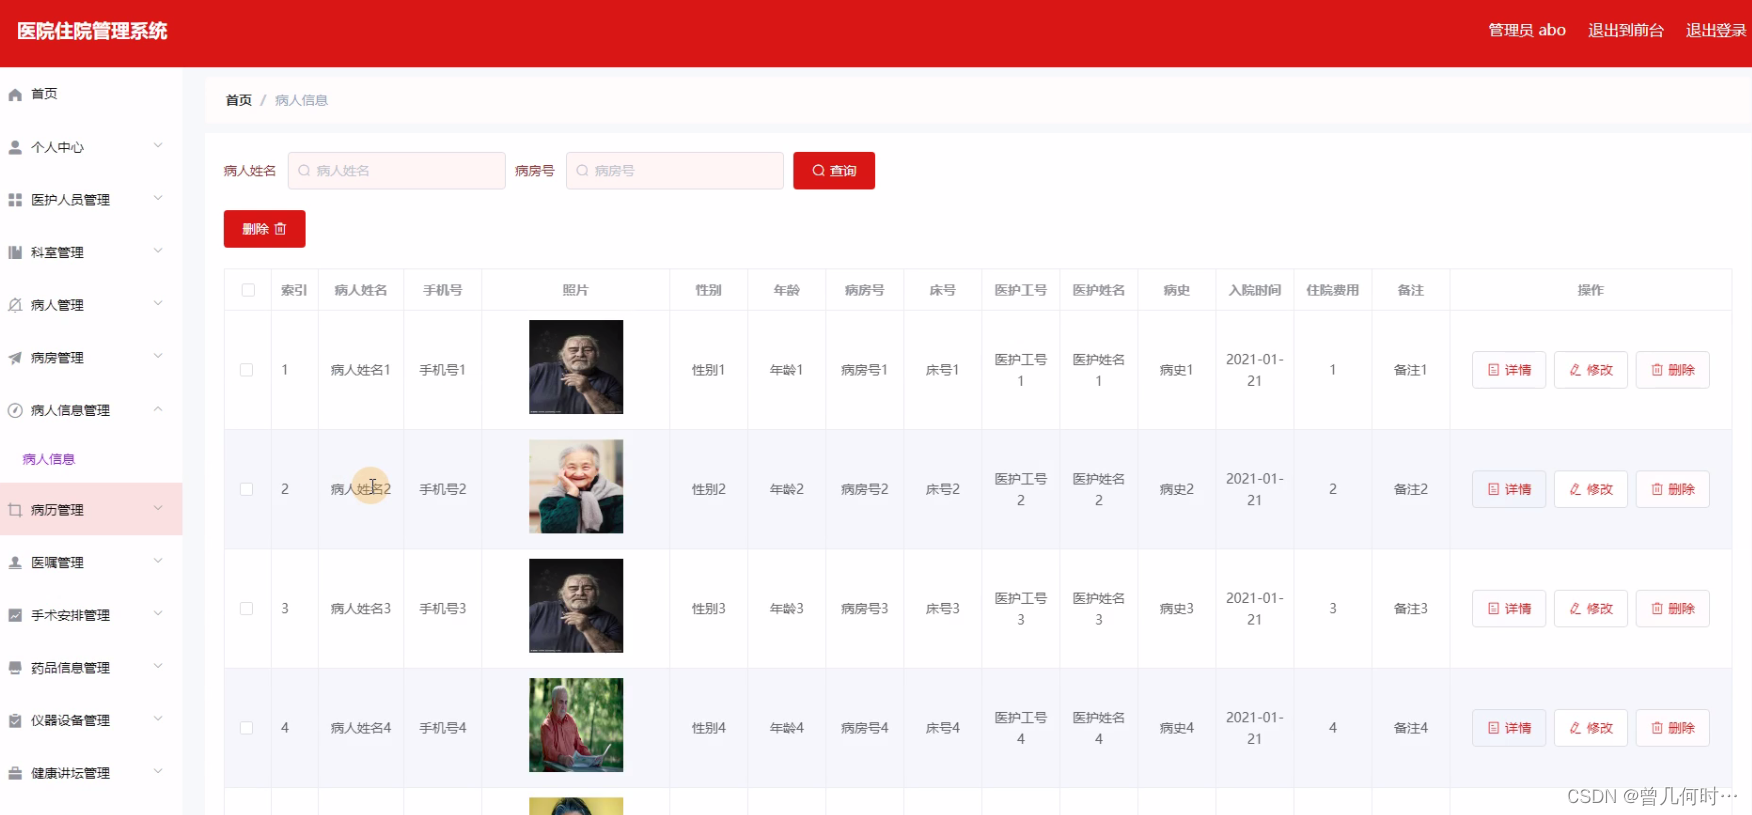
Task: Open the 科室管理 menu item
Action: coord(91,252)
